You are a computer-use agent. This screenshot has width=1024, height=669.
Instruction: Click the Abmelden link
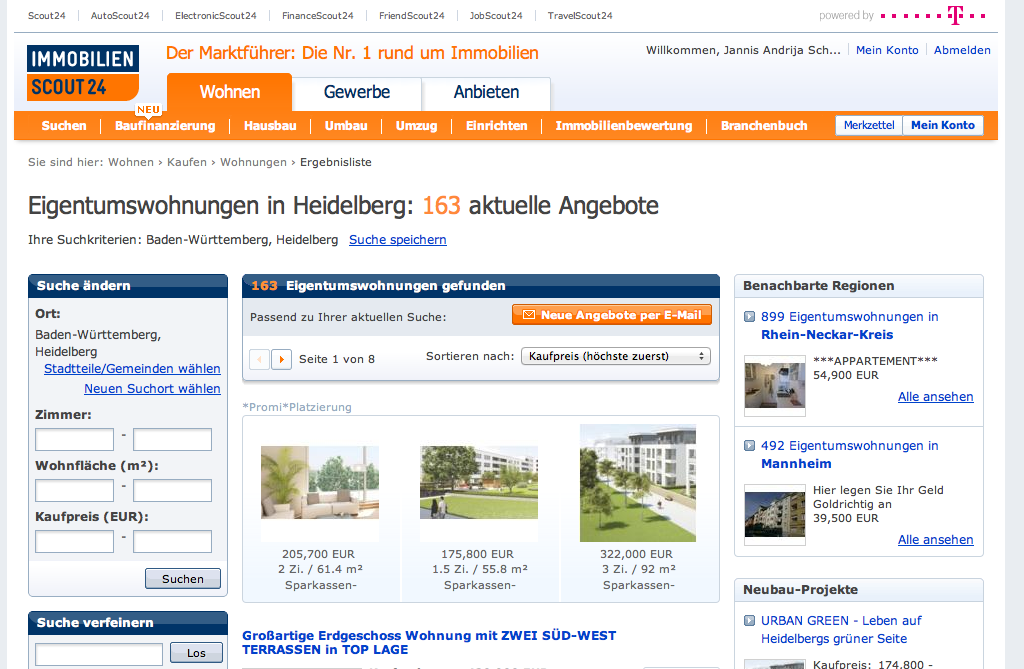coord(962,50)
